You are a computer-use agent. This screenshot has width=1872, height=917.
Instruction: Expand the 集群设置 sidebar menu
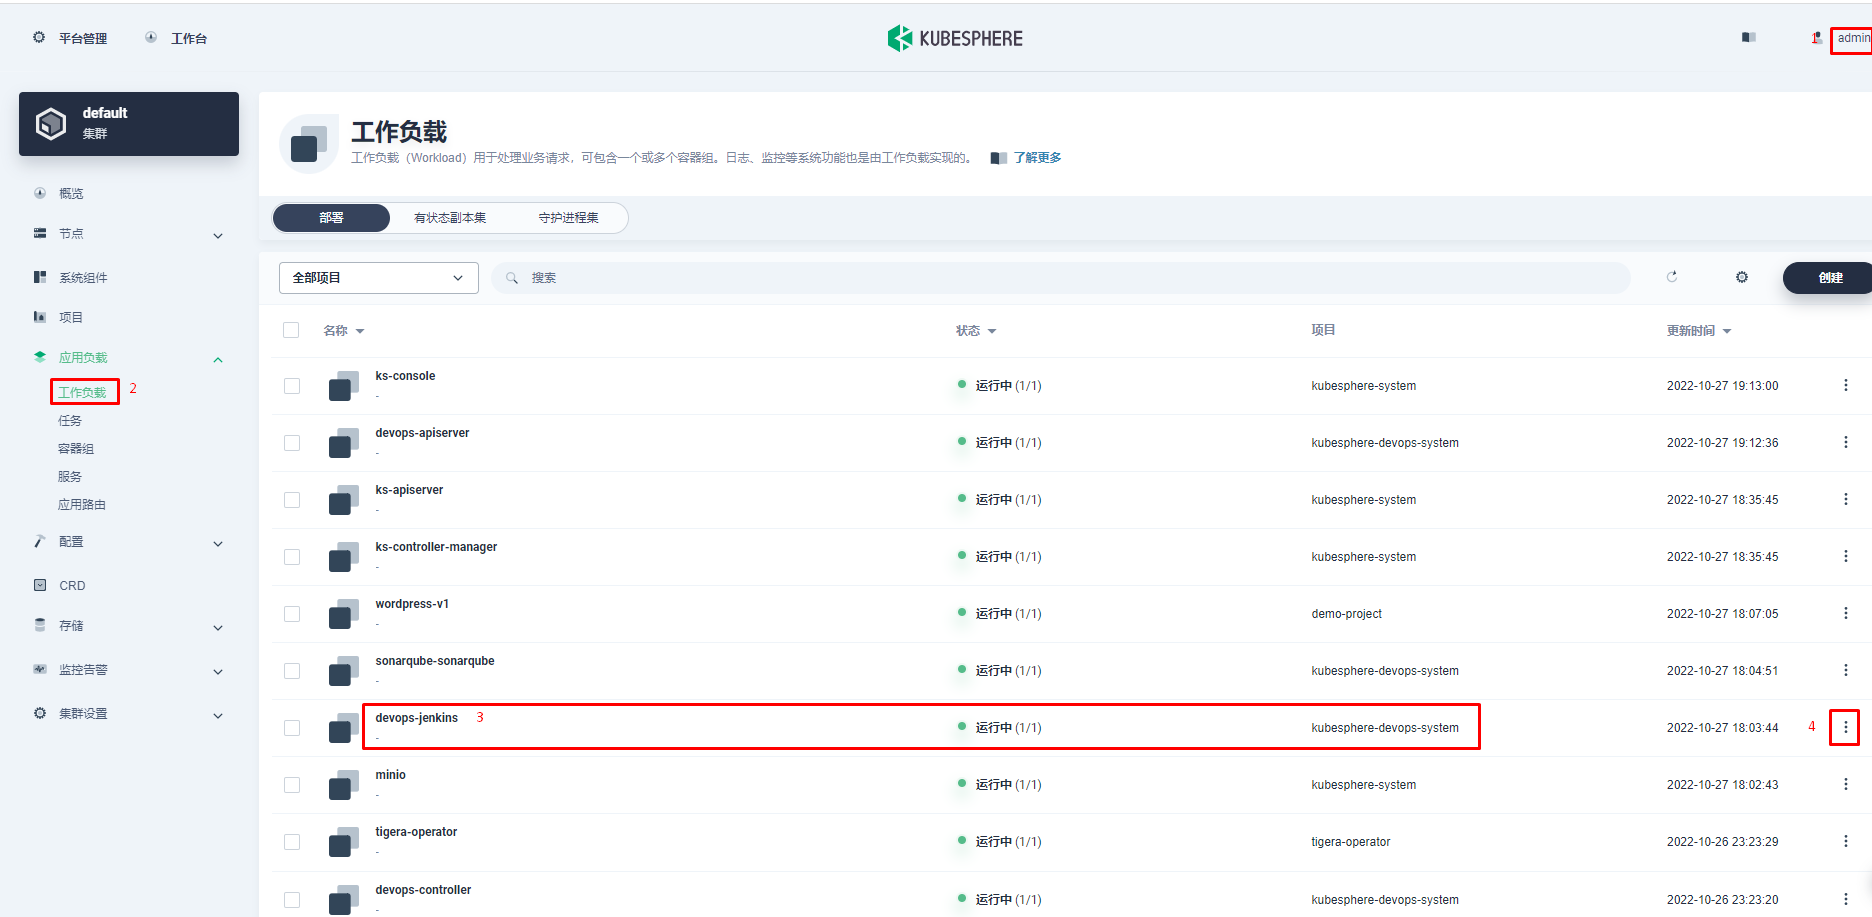(x=218, y=716)
